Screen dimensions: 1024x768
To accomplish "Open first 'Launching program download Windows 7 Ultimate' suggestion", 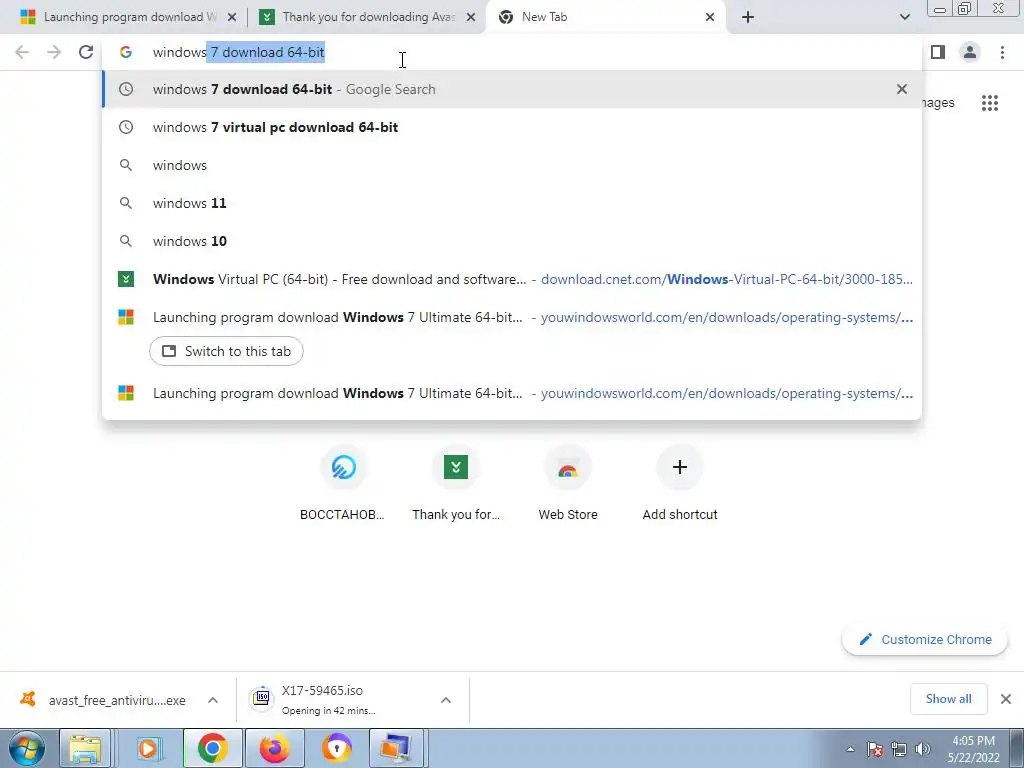I will (512, 317).
